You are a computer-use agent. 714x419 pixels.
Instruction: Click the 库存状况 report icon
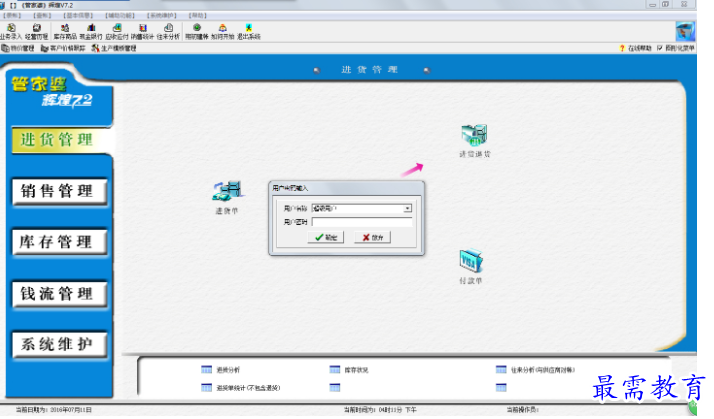[335, 369]
